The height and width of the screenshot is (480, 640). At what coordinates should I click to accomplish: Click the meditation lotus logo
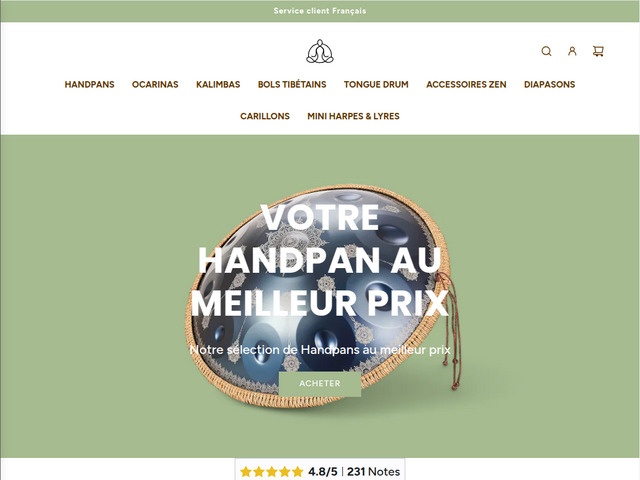pyautogui.click(x=320, y=51)
